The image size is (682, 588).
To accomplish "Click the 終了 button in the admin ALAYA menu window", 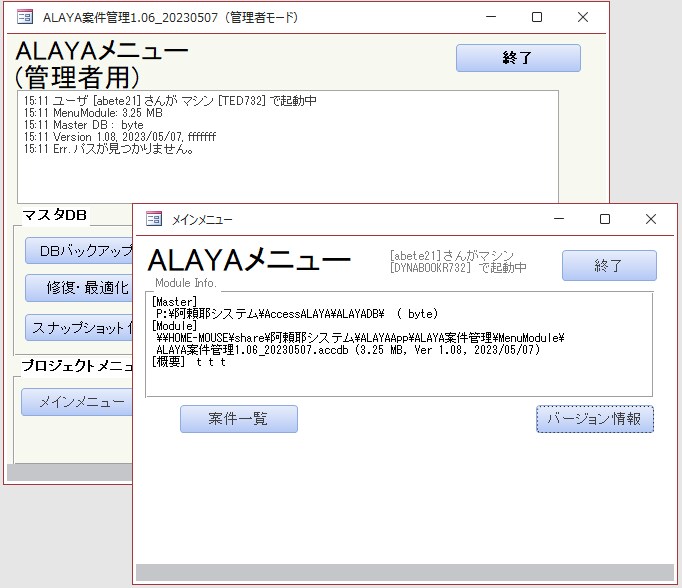I will coord(518,58).
